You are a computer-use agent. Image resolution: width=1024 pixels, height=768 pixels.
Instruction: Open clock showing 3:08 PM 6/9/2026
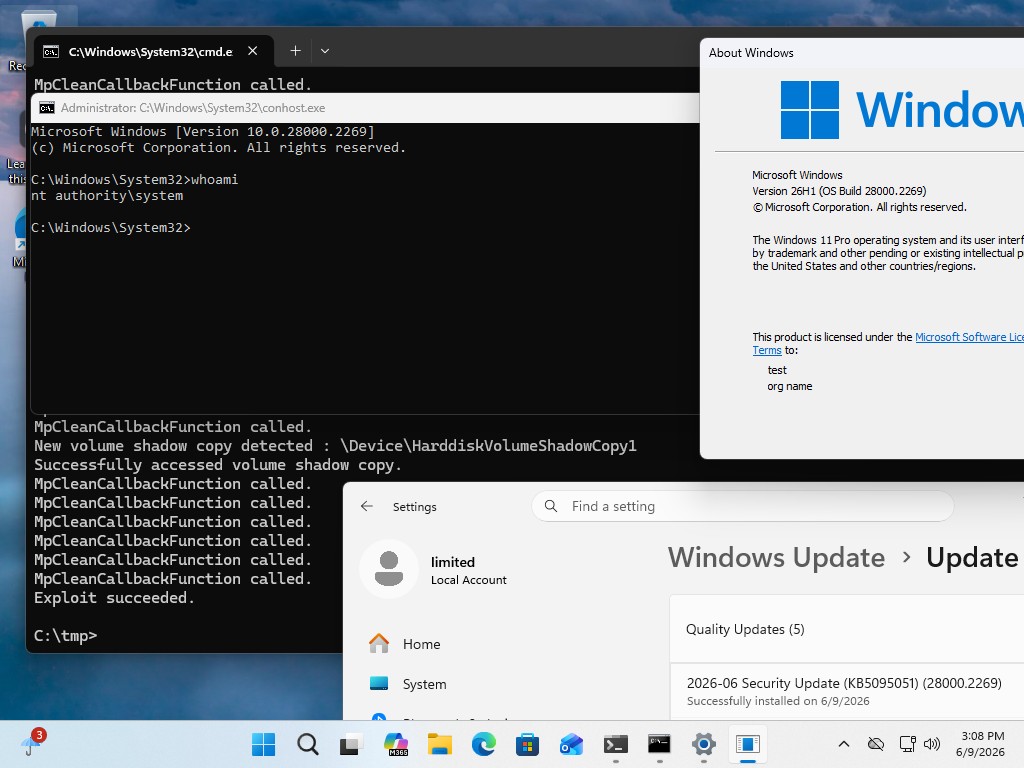pyautogui.click(x=980, y=744)
